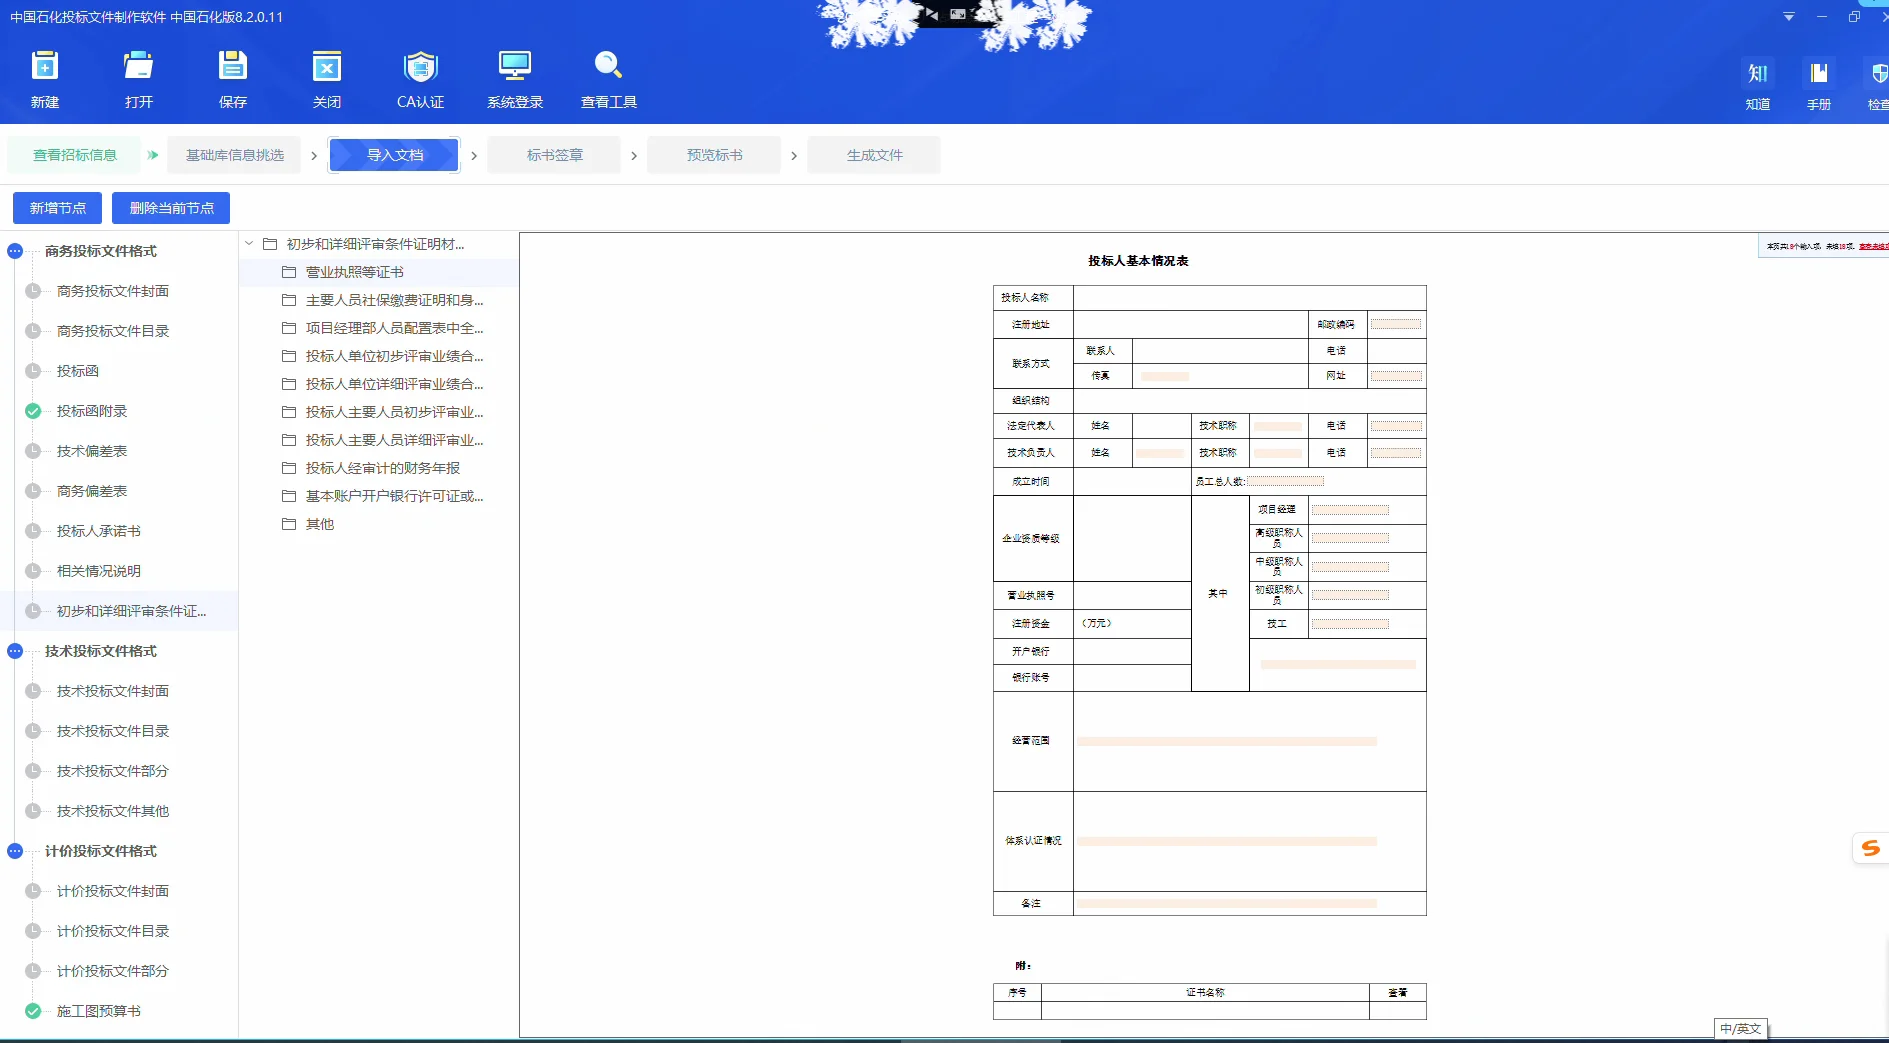Image resolution: width=1889 pixels, height=1043 pixels.
Task: Select folder 投标人单位详细评审业绩合...
Action: (x=394, y=384)
